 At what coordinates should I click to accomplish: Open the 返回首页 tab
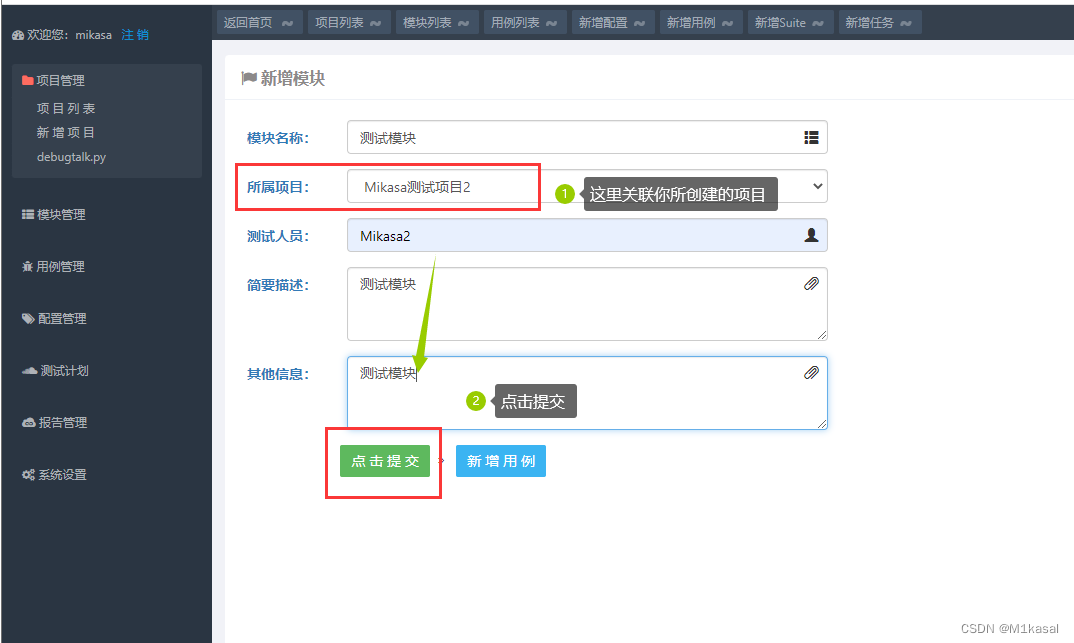260,23
